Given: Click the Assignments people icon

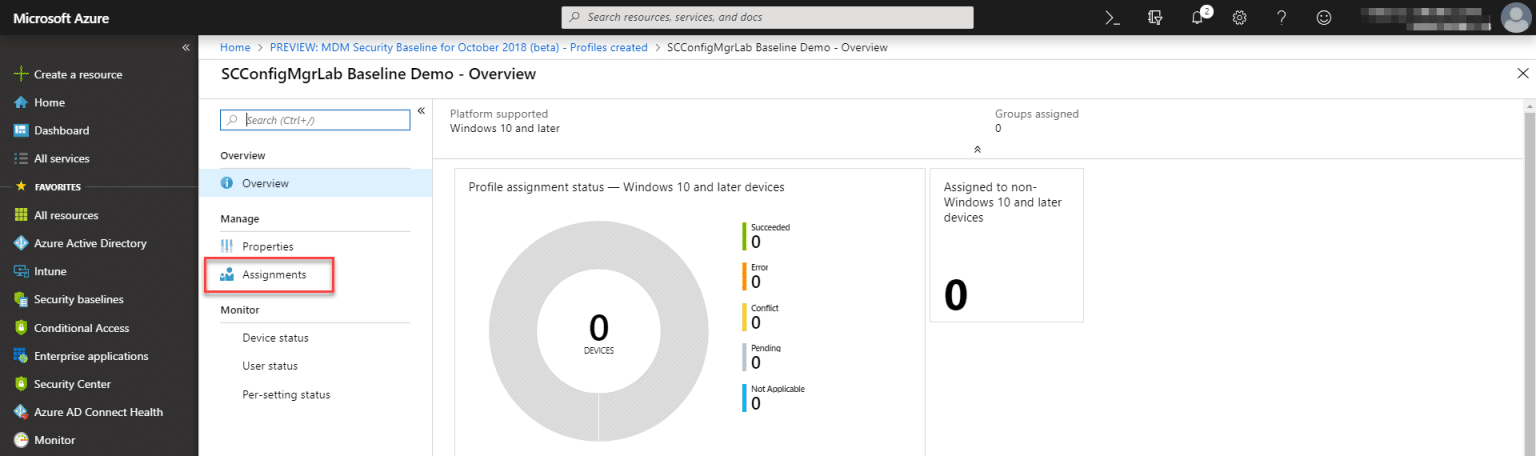Looking at the screenshot, I should [227, 274].
